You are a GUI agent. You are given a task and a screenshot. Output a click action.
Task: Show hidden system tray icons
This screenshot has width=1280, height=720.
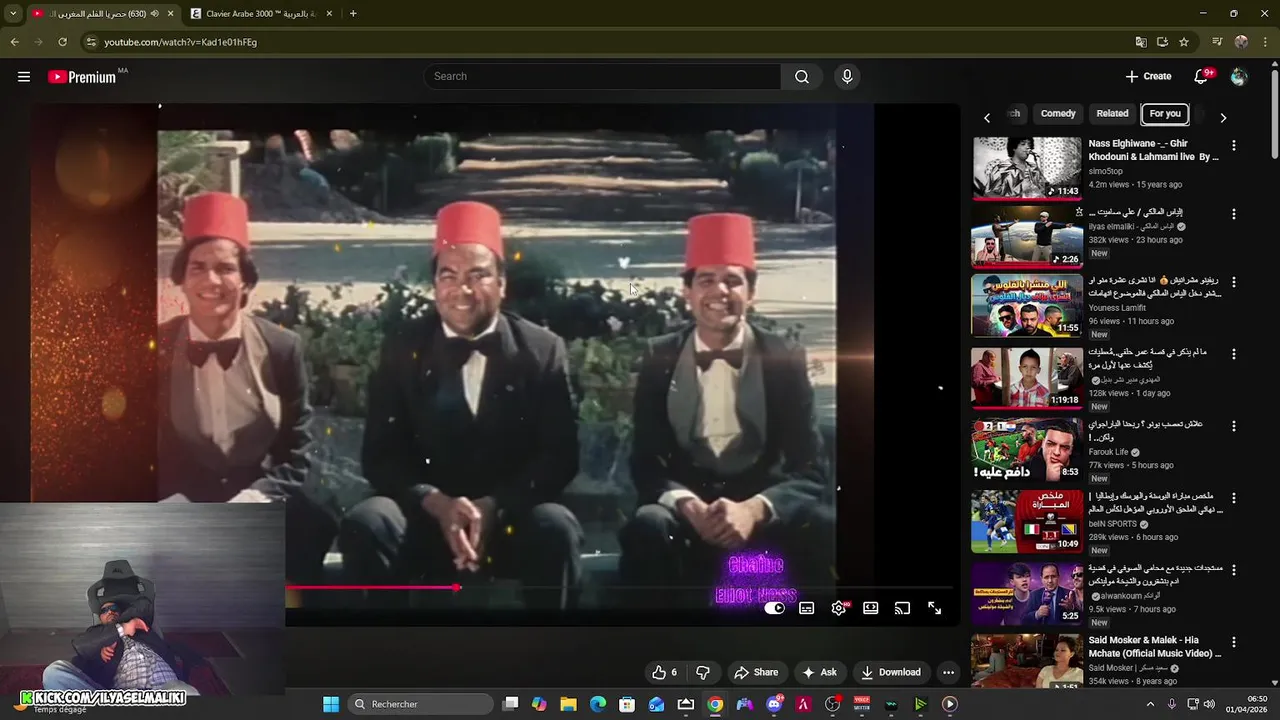[1150, 704]
